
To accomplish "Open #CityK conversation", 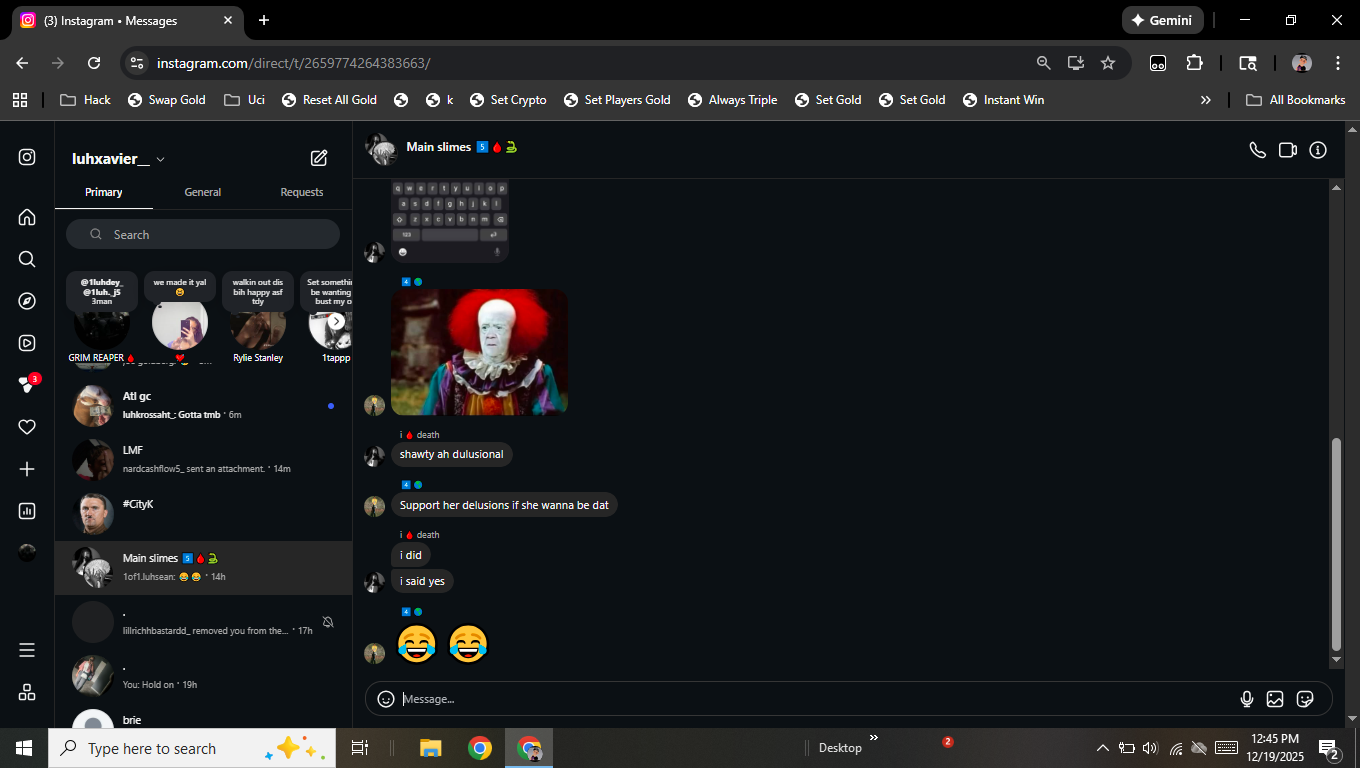I will (203, 513).
